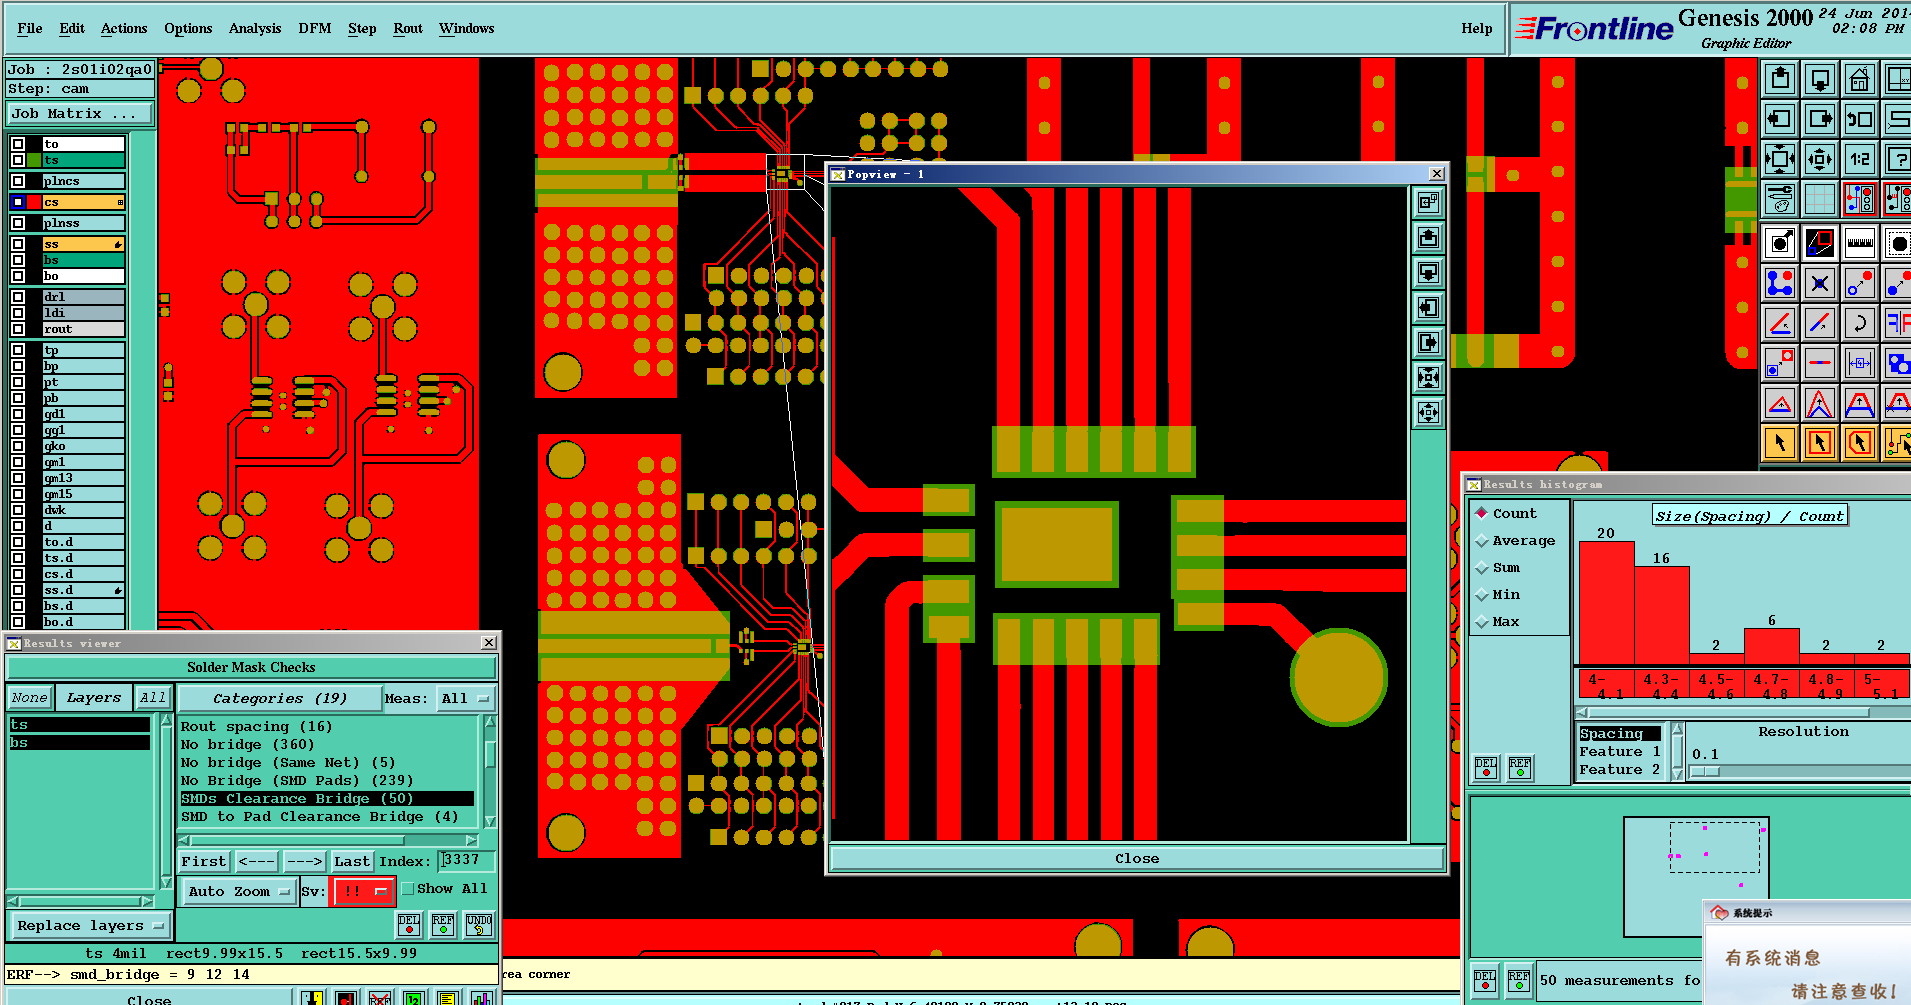Click Close button in Popview window
Image resolution: width=1911 pixels, height=1005 pixels.
(x=1137, y=858)
